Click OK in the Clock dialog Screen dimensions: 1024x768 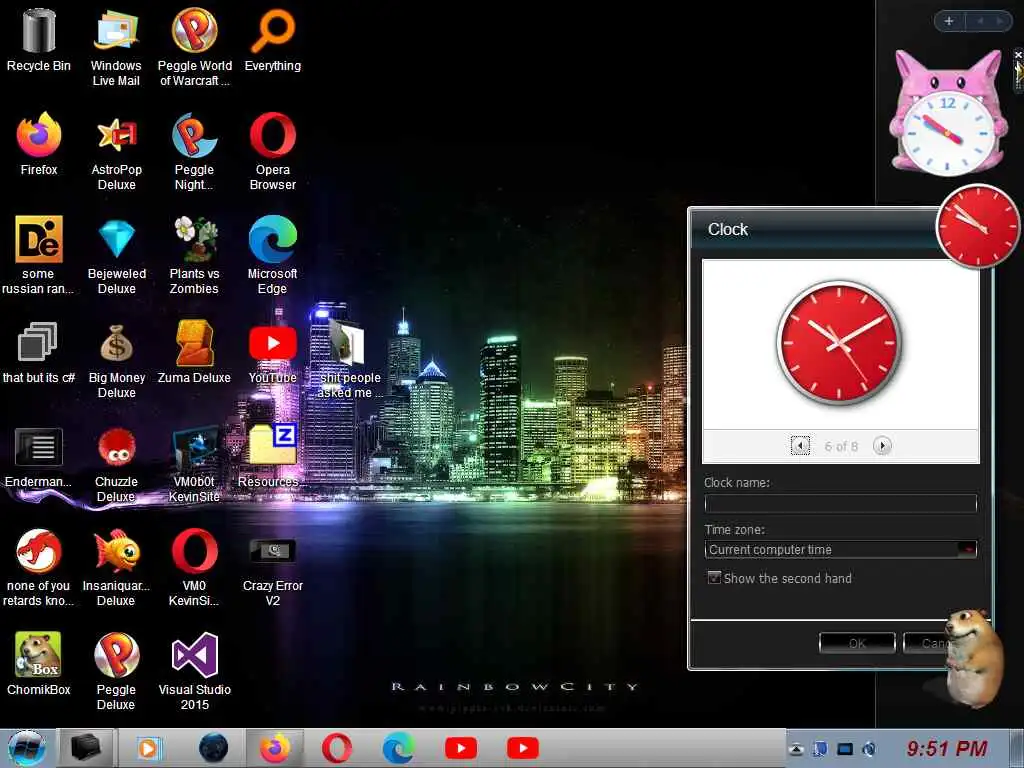(x=857, y=643)
